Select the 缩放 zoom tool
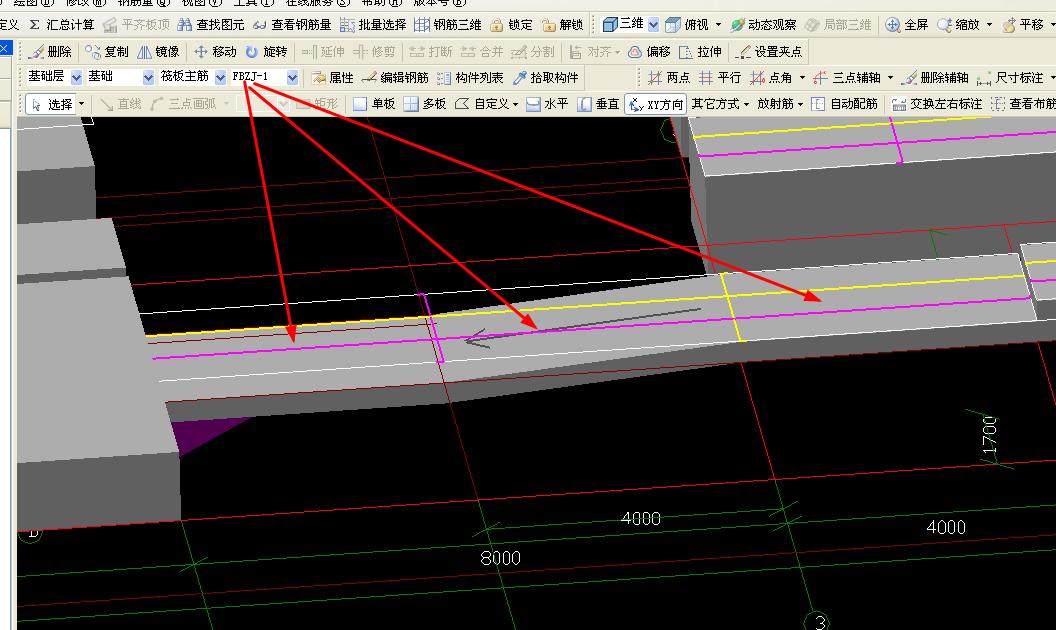1056x630 pixels. click(x=958, y=25)
